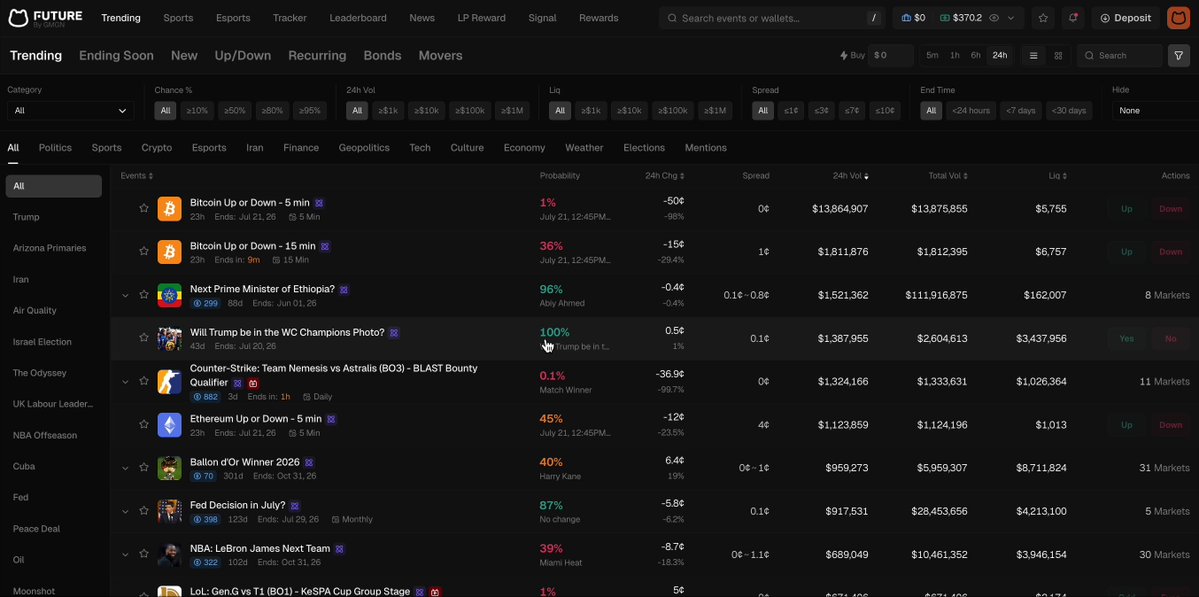
Task: Favorite the Bitcoin Up or Down 15 min
Action: pos(144,251)
